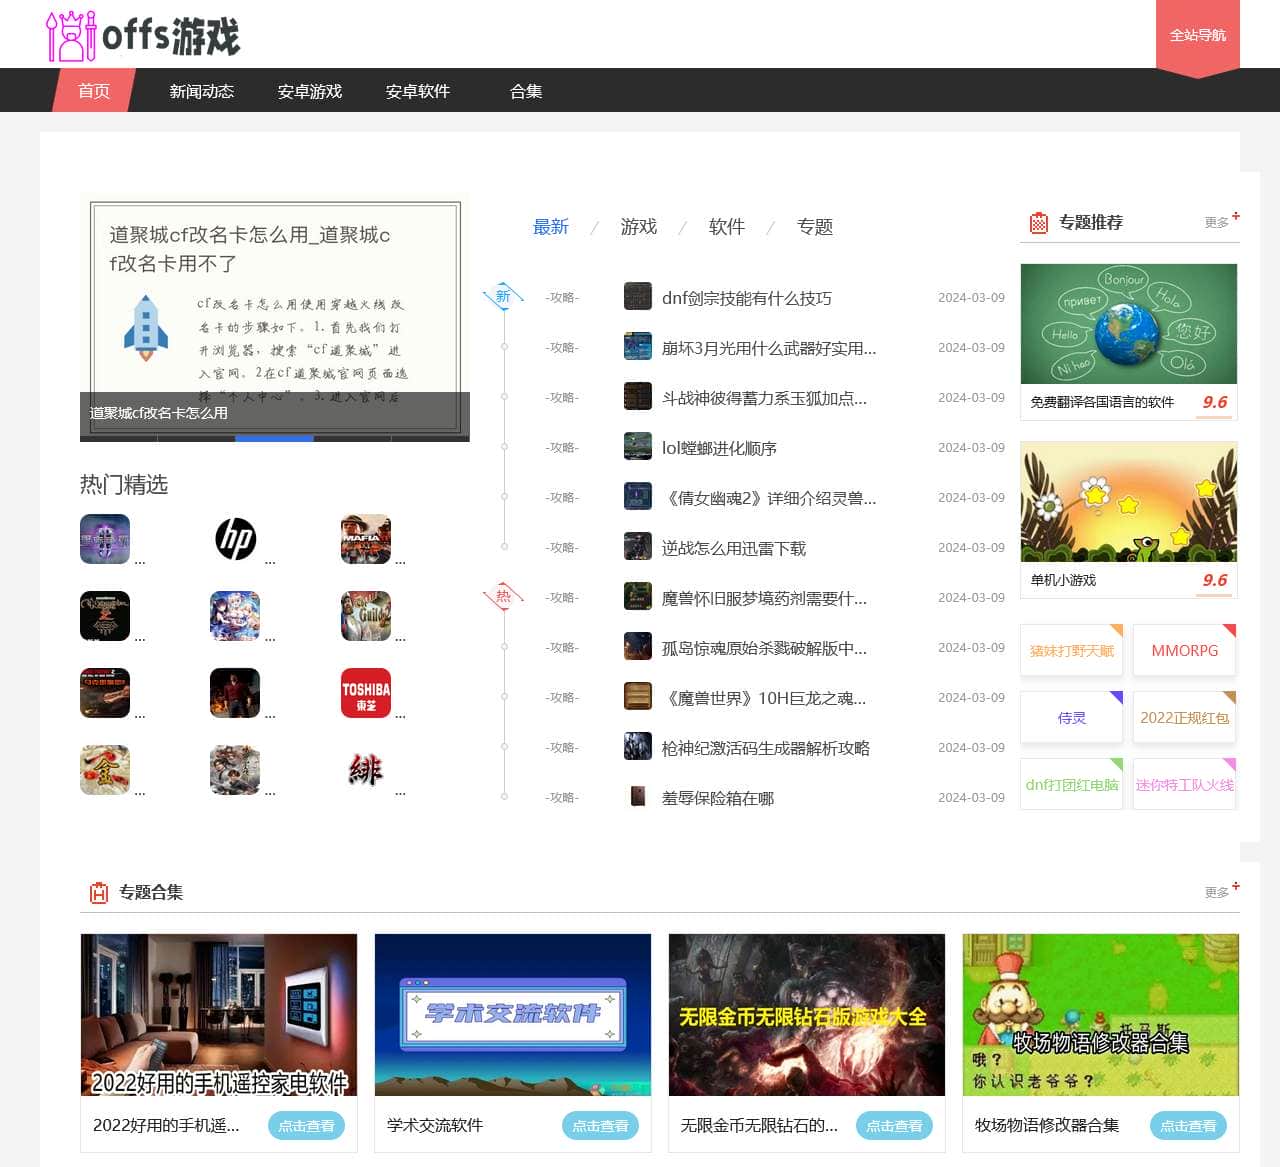The image size is (1280, 1167).
Task: Click the MMORPG tag
Action: coord(1184,651)
